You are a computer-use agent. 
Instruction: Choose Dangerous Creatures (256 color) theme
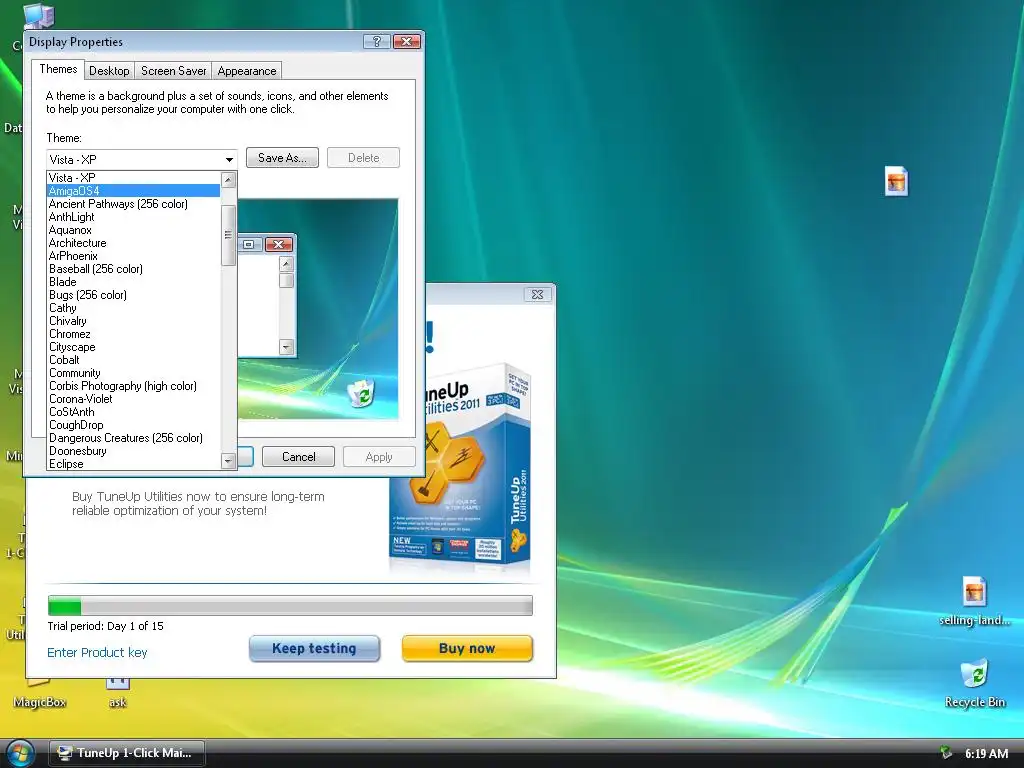[x=134, y=438]
